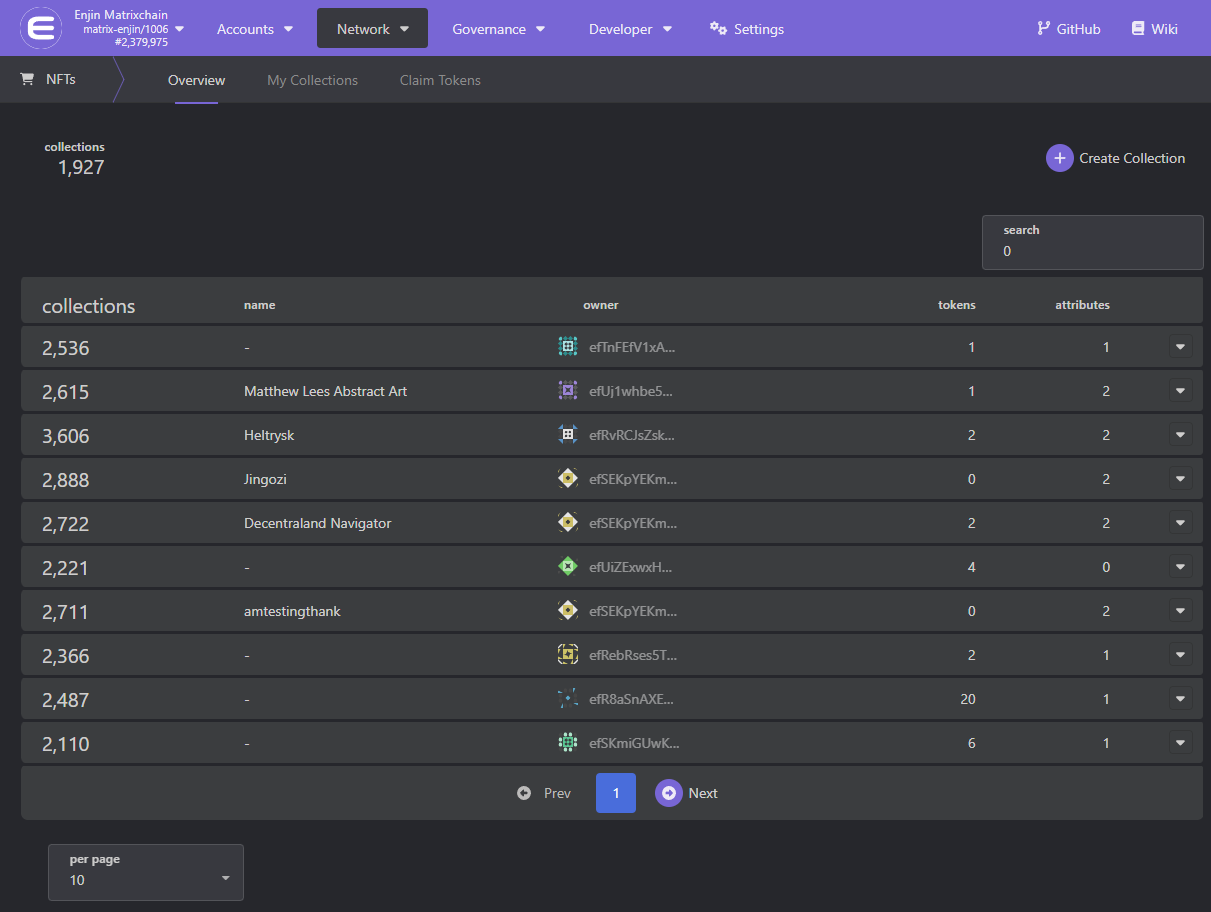This screenshot has width=1211, height=912.
Task: Click the Next page label
Action: [x=703, y=793]
